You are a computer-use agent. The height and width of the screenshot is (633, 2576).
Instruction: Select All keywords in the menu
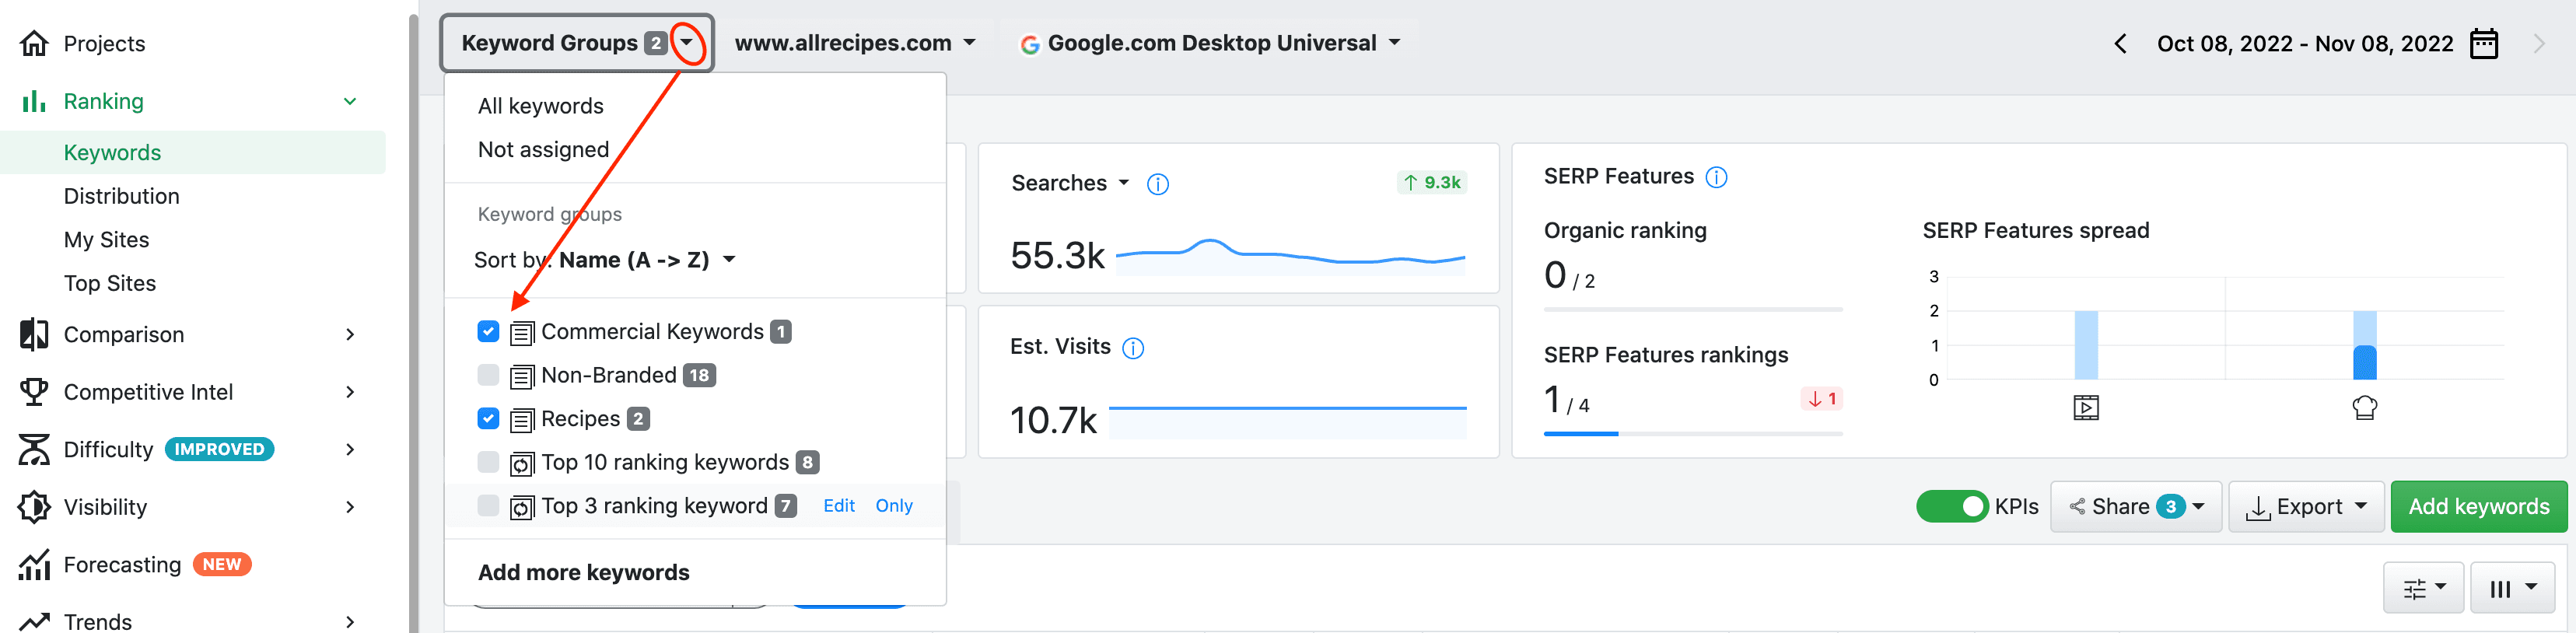[540, 106]
